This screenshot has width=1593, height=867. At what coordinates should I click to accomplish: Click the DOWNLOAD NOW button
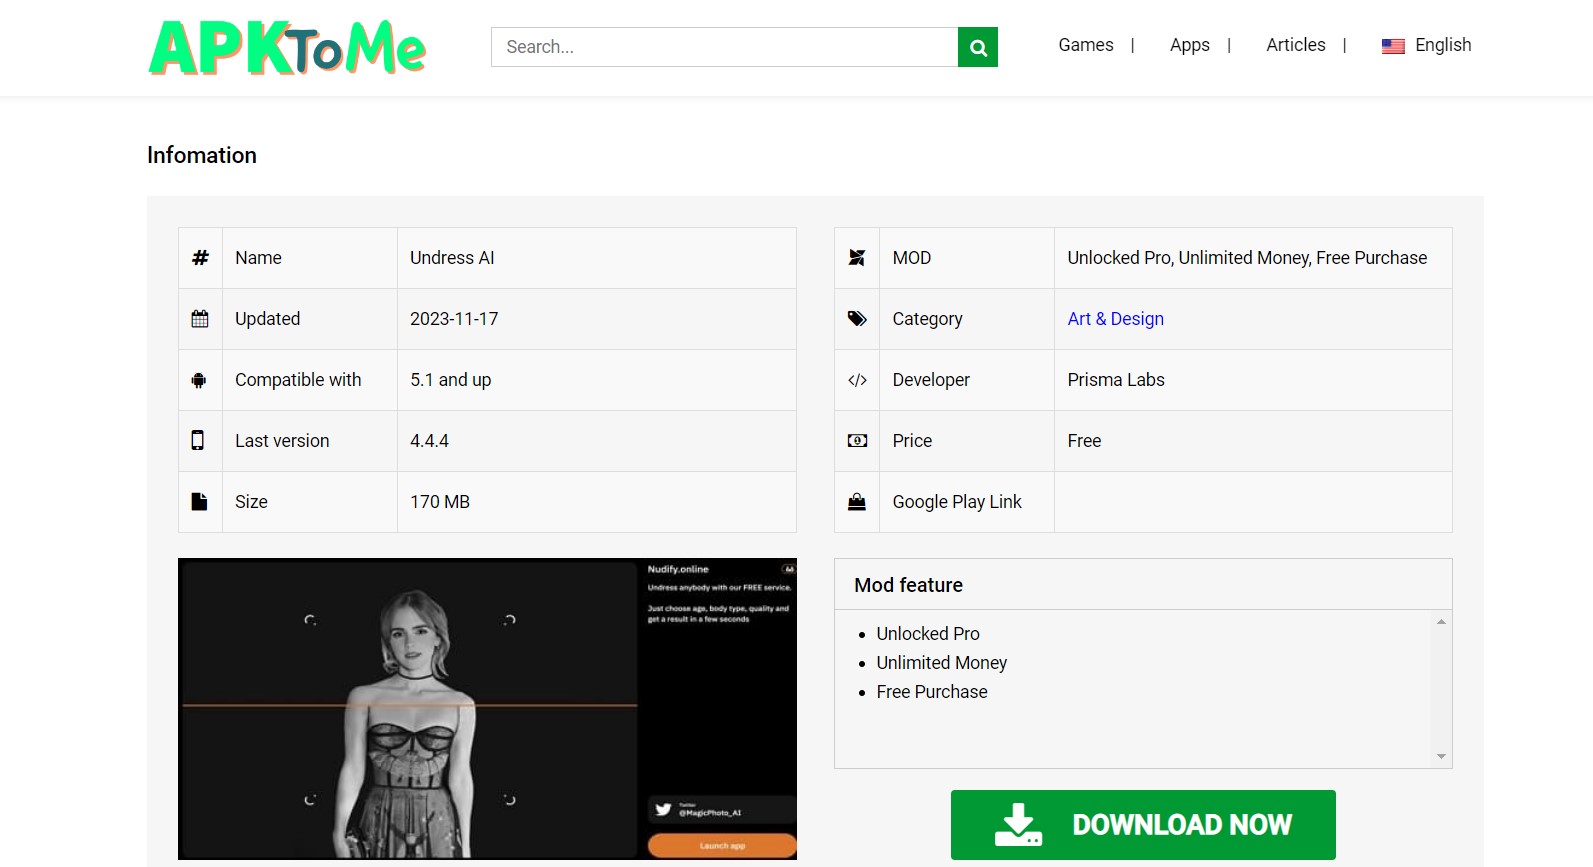(1143, 825)
